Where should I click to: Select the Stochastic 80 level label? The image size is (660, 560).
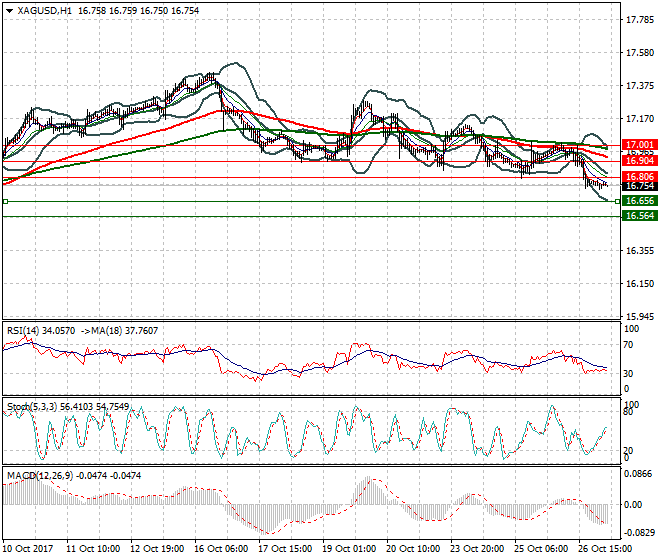tap(628, 411)
